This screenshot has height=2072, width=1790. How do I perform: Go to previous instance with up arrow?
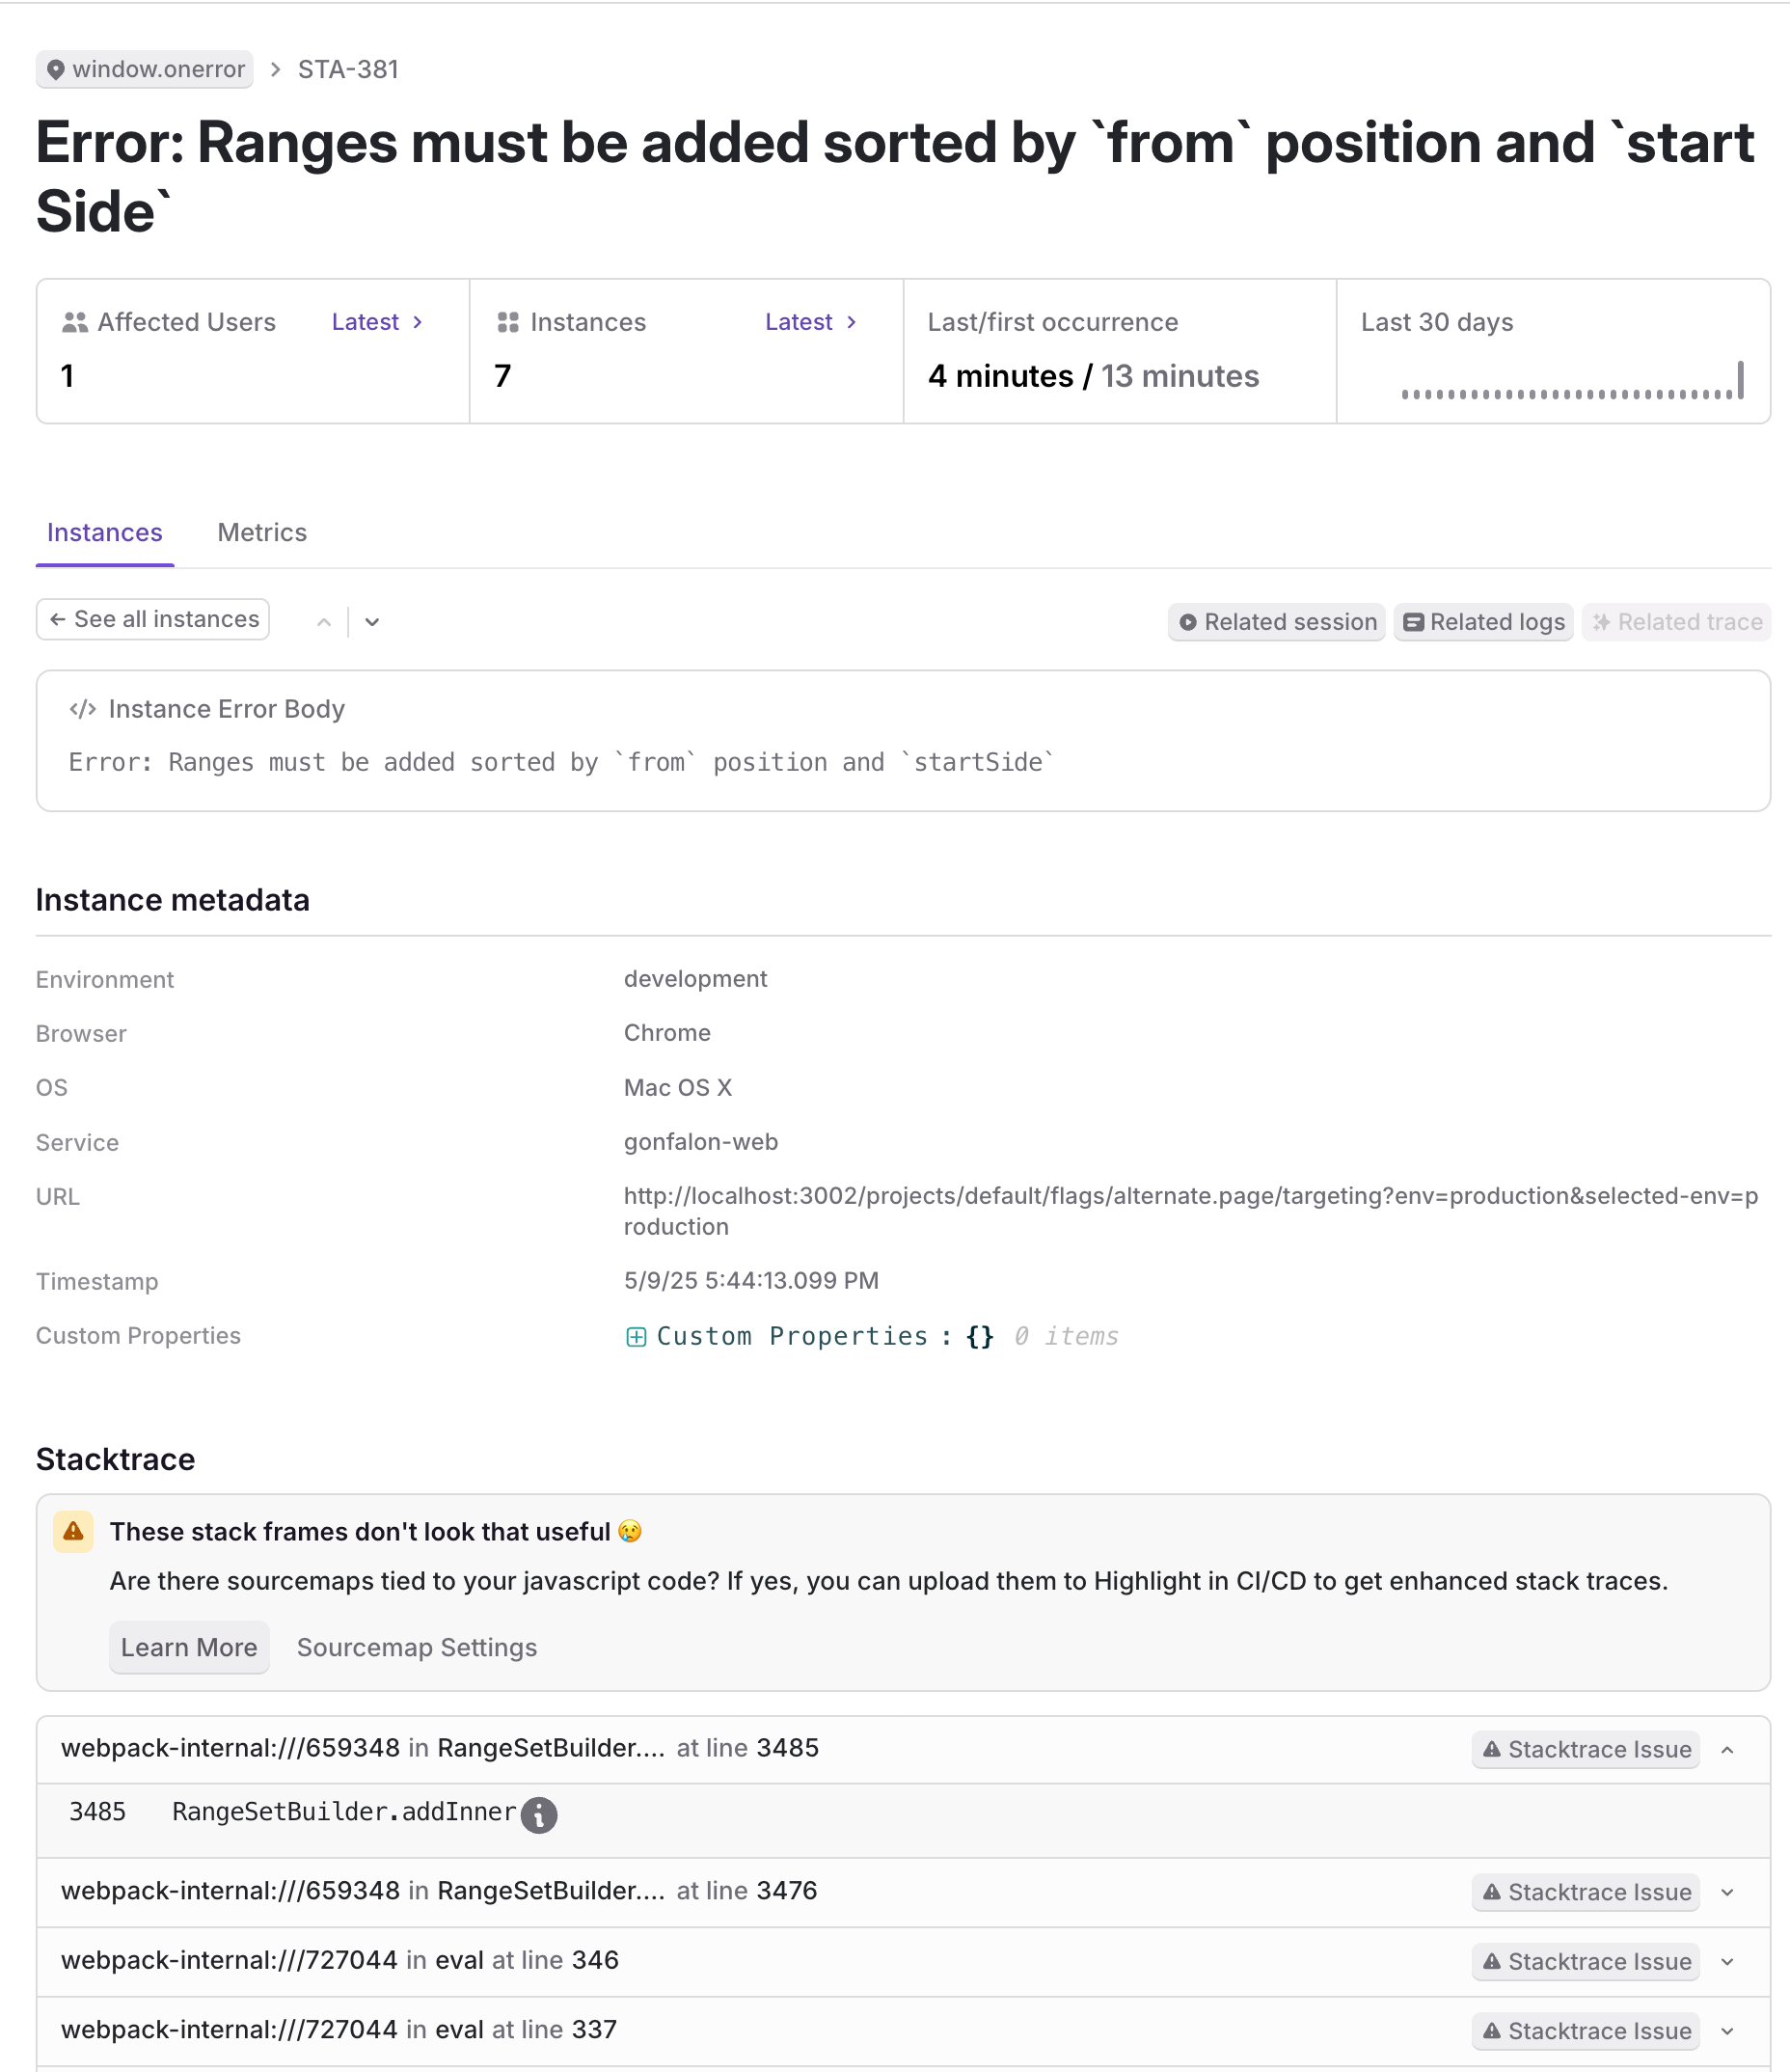[324, 622]
